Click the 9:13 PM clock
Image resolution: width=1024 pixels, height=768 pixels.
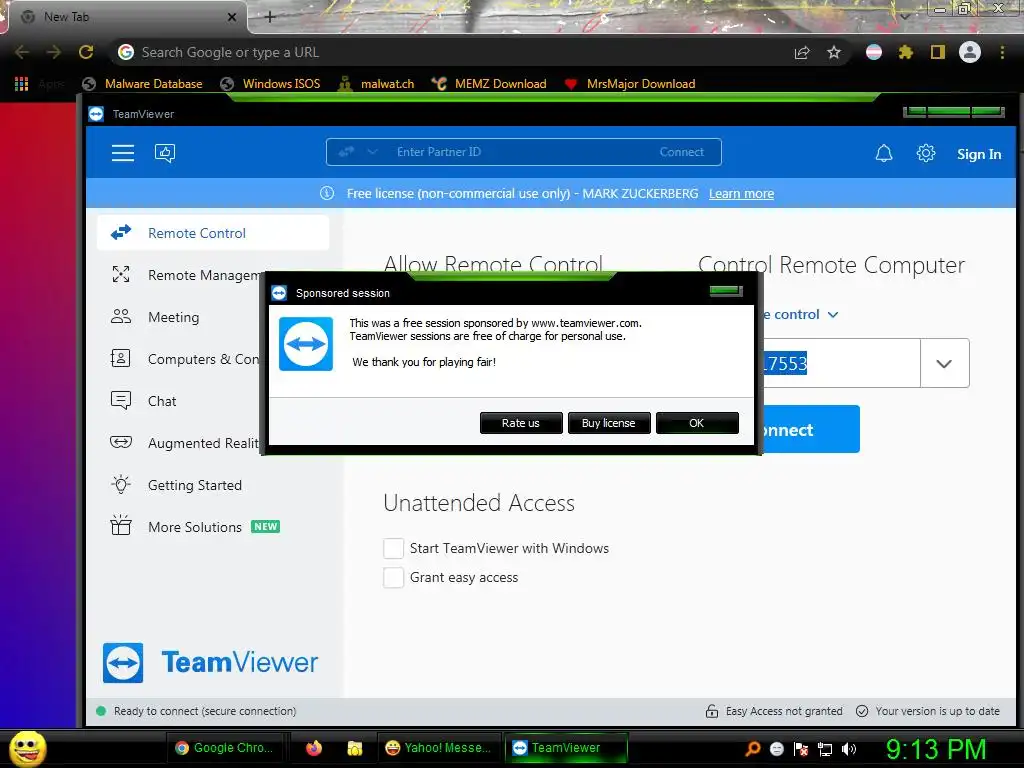936,749
